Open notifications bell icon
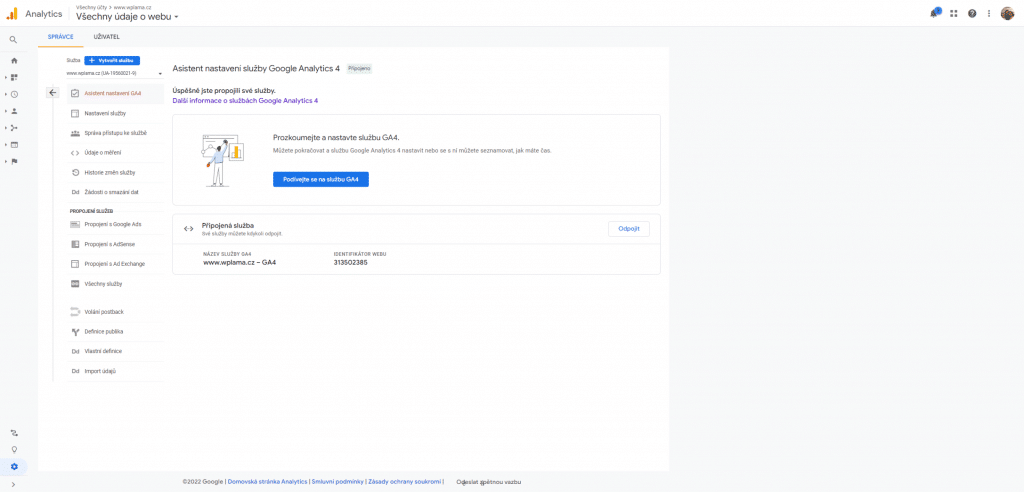Screen dimensions: 1024x492 935,13
